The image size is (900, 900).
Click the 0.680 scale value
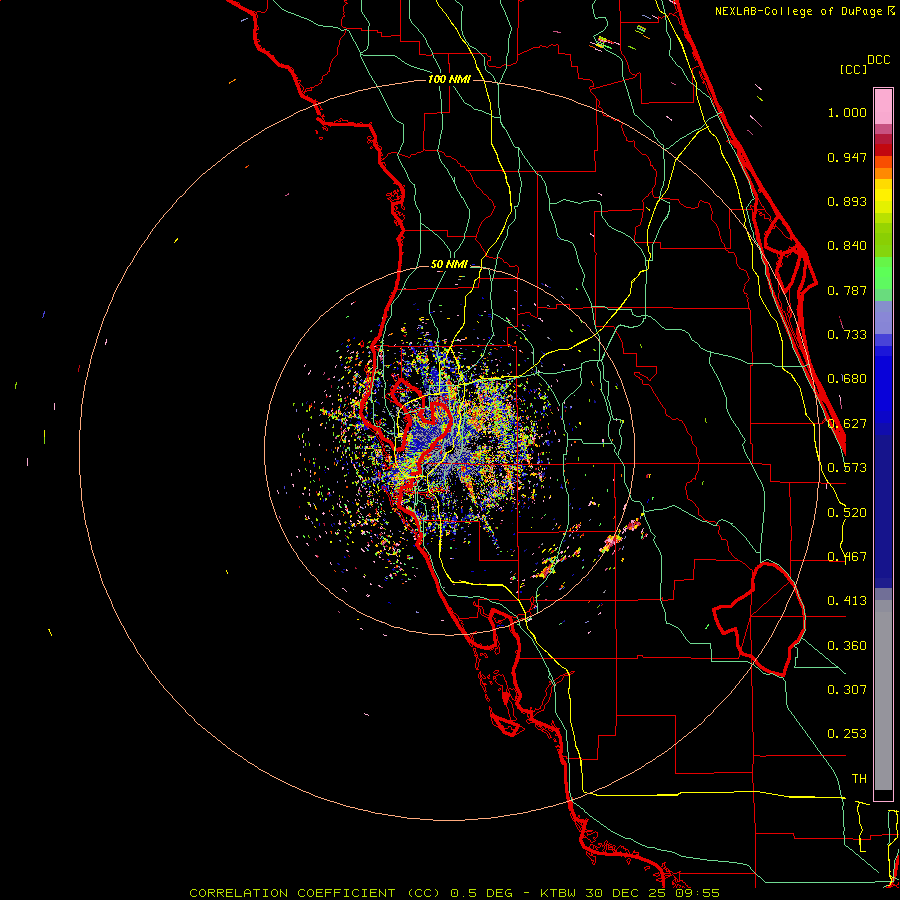847,379
